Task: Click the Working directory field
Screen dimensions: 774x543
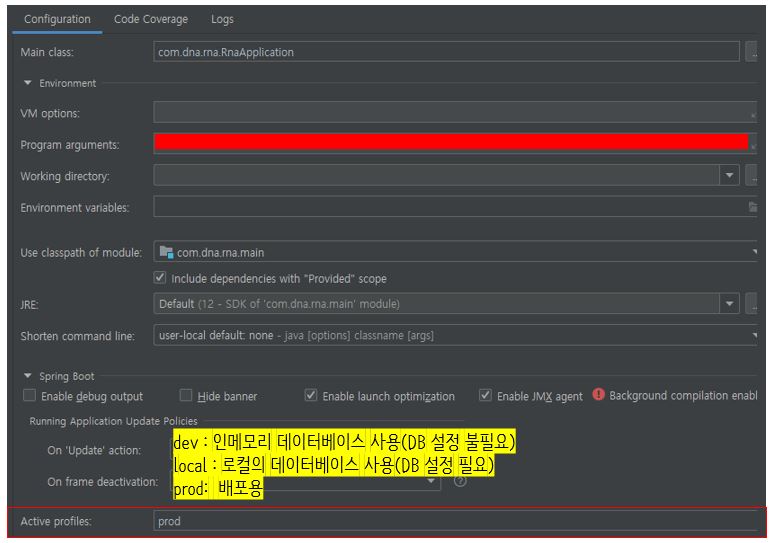Action: tap(436, 175)
